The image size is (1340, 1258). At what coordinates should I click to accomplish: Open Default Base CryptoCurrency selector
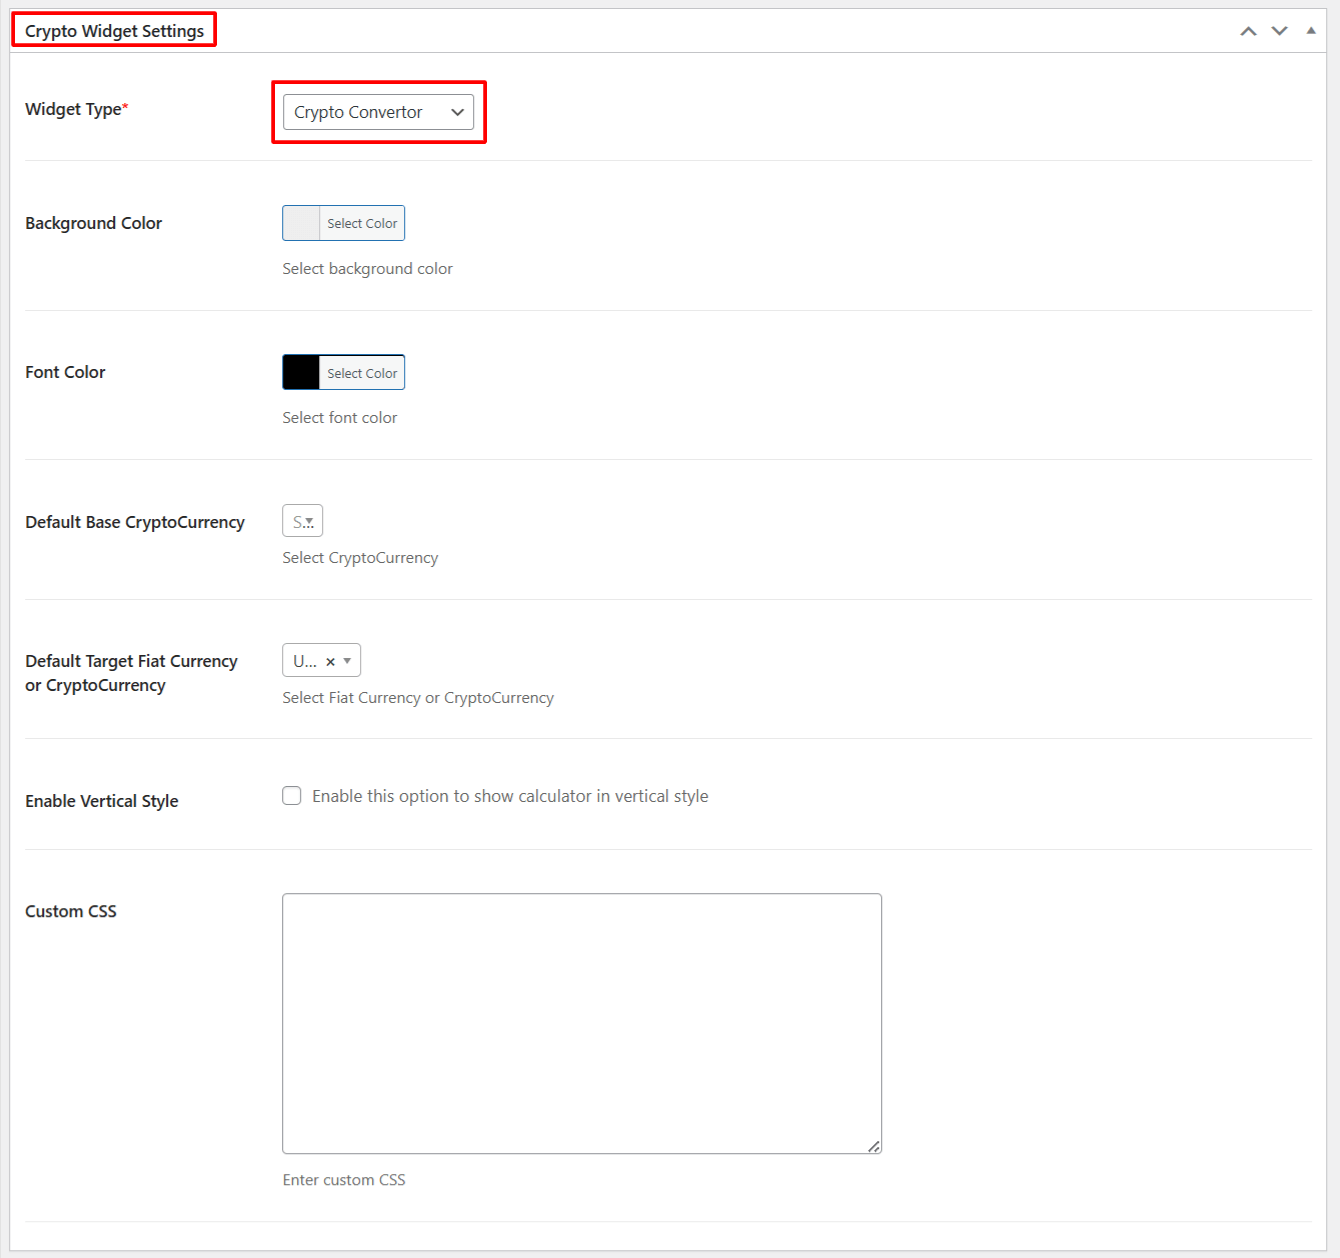pyautogui.click(x=302, y=521)
